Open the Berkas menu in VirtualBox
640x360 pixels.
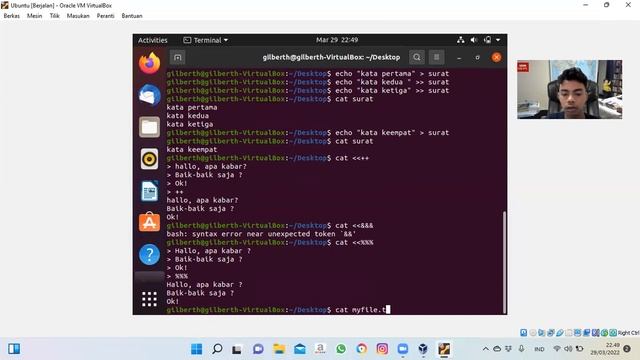point(11,16)
